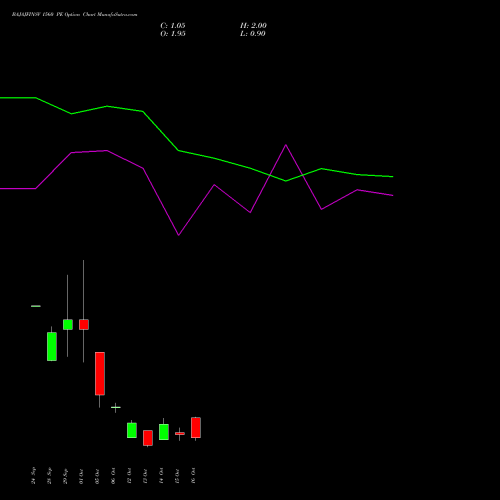Select the green 14 Oct candle
Image resolution: width=500 pixels, height=500 pixels.
pyautogui.click(x=164, y=432)
